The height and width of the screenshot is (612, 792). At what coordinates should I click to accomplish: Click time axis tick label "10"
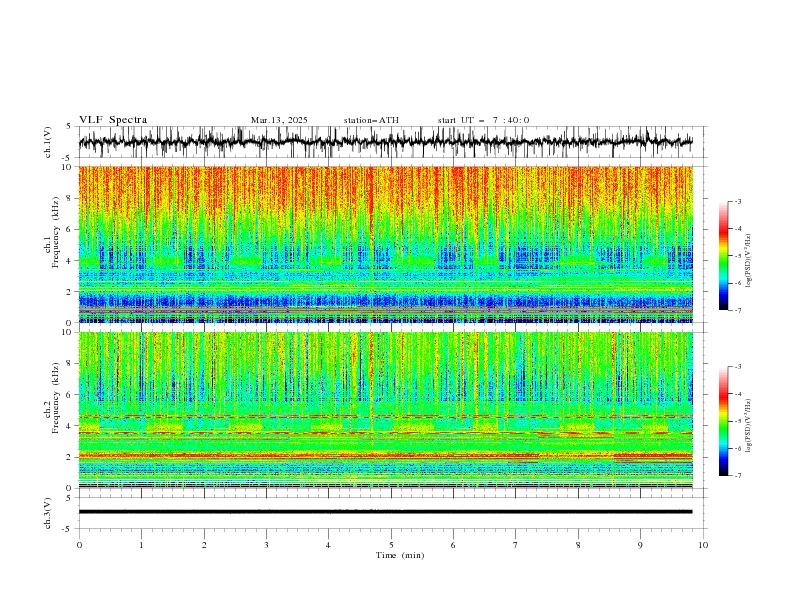[x=703, y=545]
